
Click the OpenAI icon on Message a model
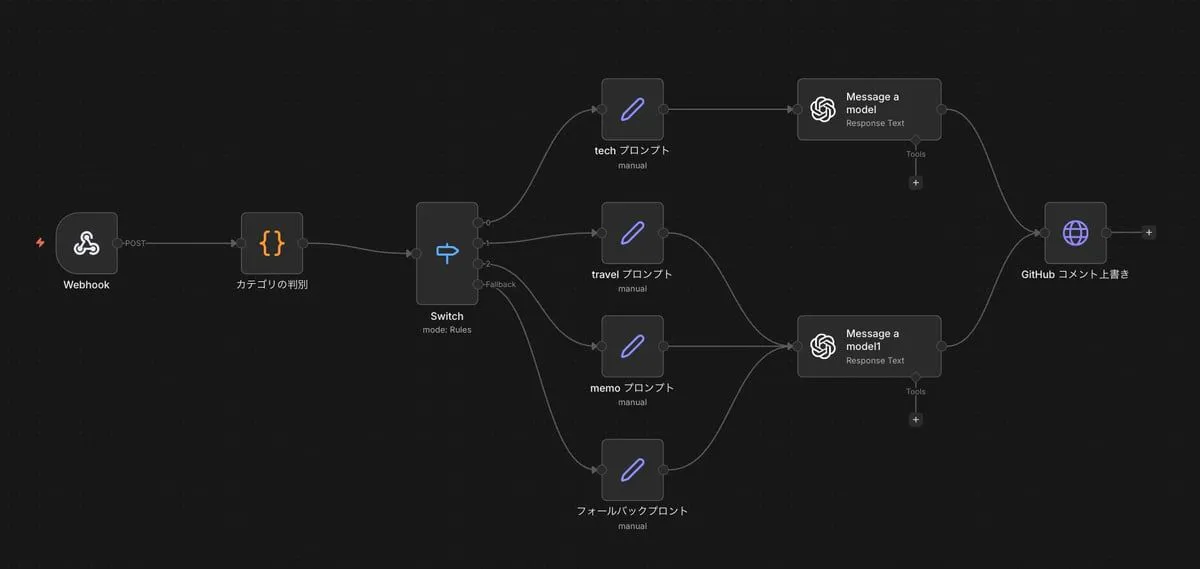click(x=823, y=109)
